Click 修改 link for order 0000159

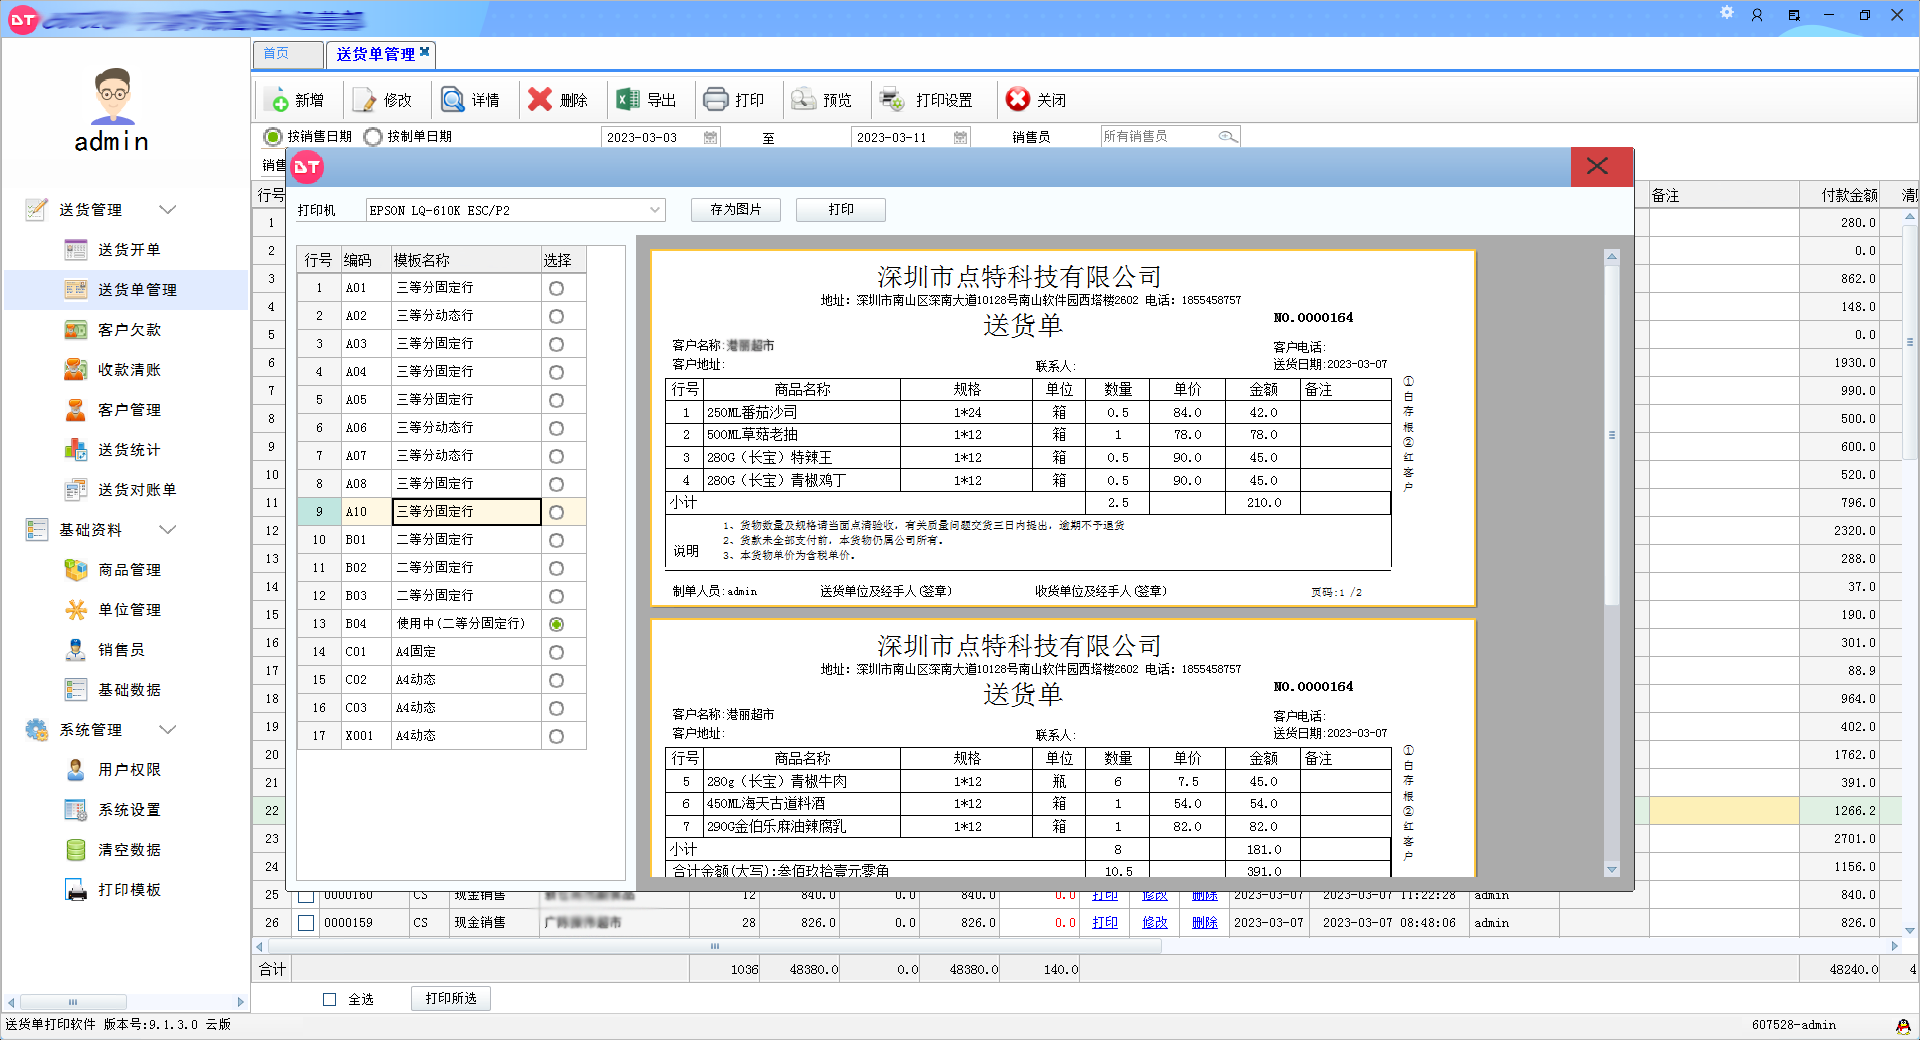pyautogui.click(x=1154, y=922)
